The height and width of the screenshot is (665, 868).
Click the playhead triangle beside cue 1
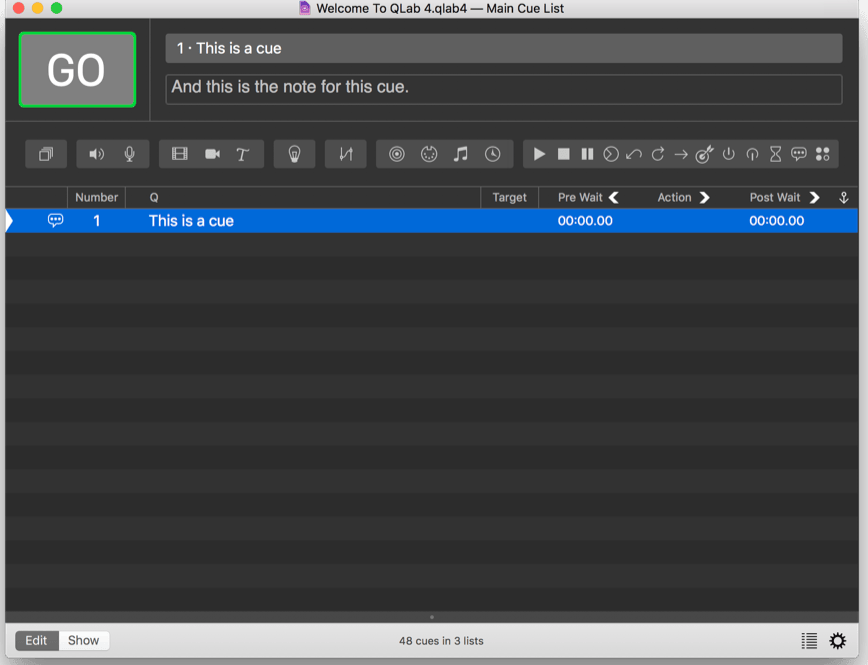[9, 221]
